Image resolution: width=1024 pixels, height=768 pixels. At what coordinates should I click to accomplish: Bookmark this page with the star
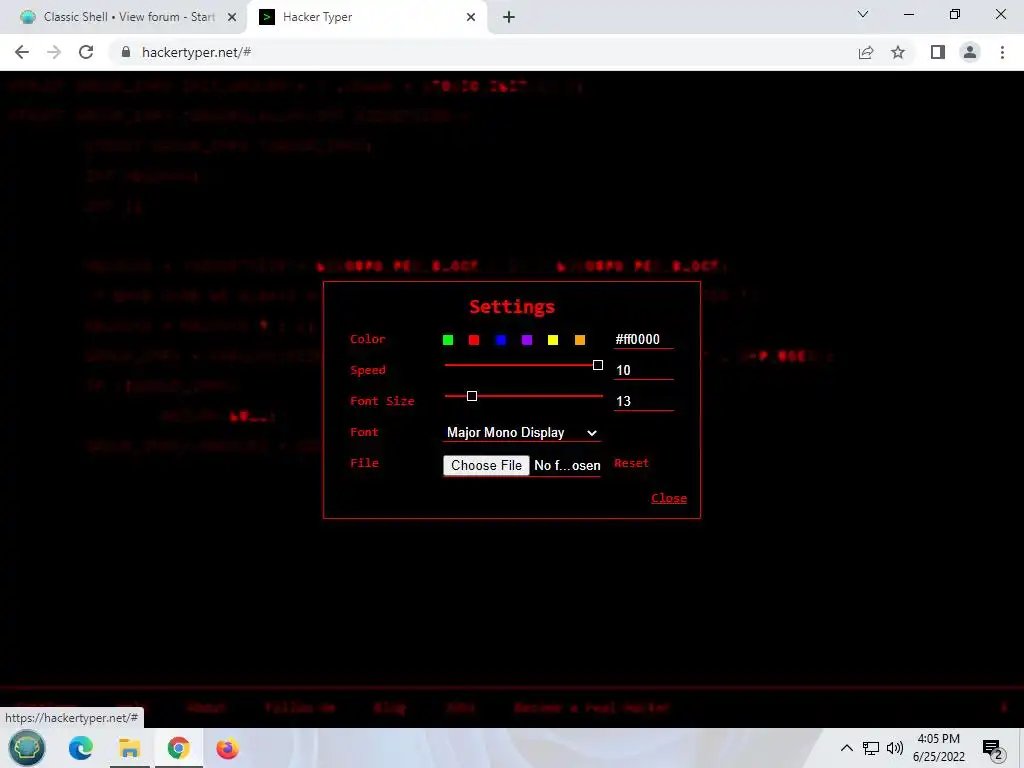pos(898,52)
